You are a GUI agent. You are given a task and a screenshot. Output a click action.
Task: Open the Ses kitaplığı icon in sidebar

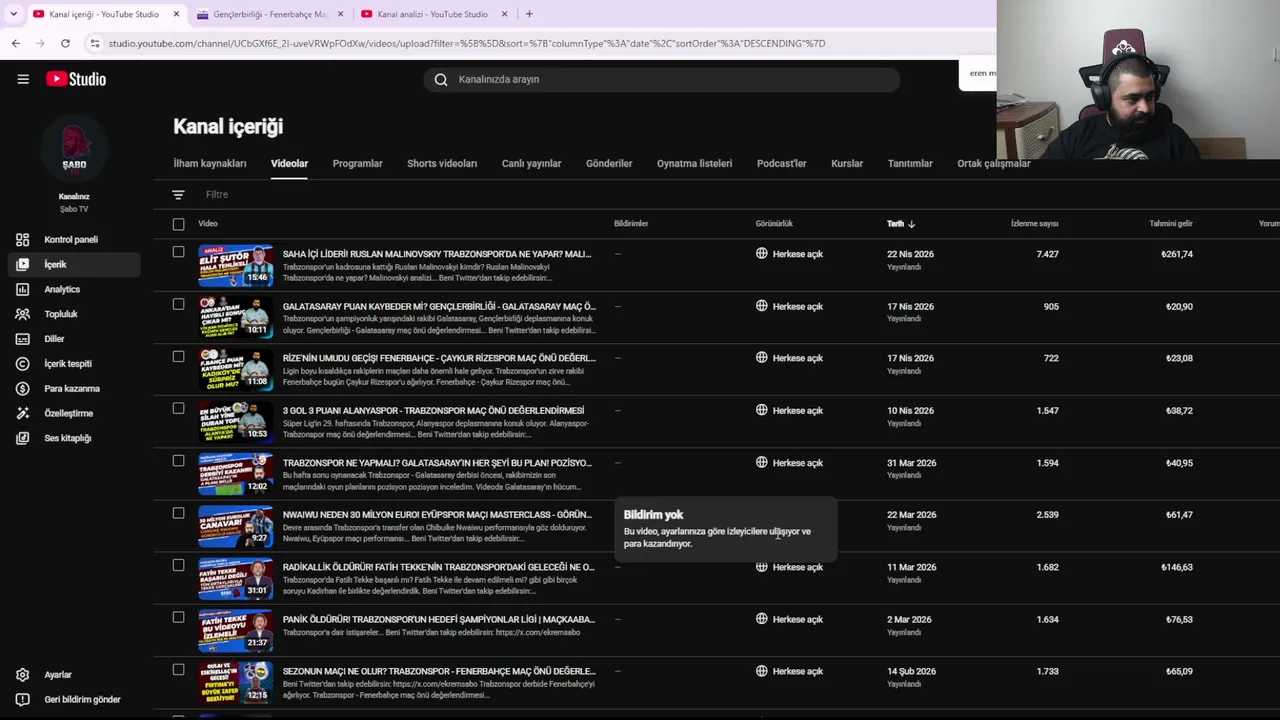(x=22, y=438)
